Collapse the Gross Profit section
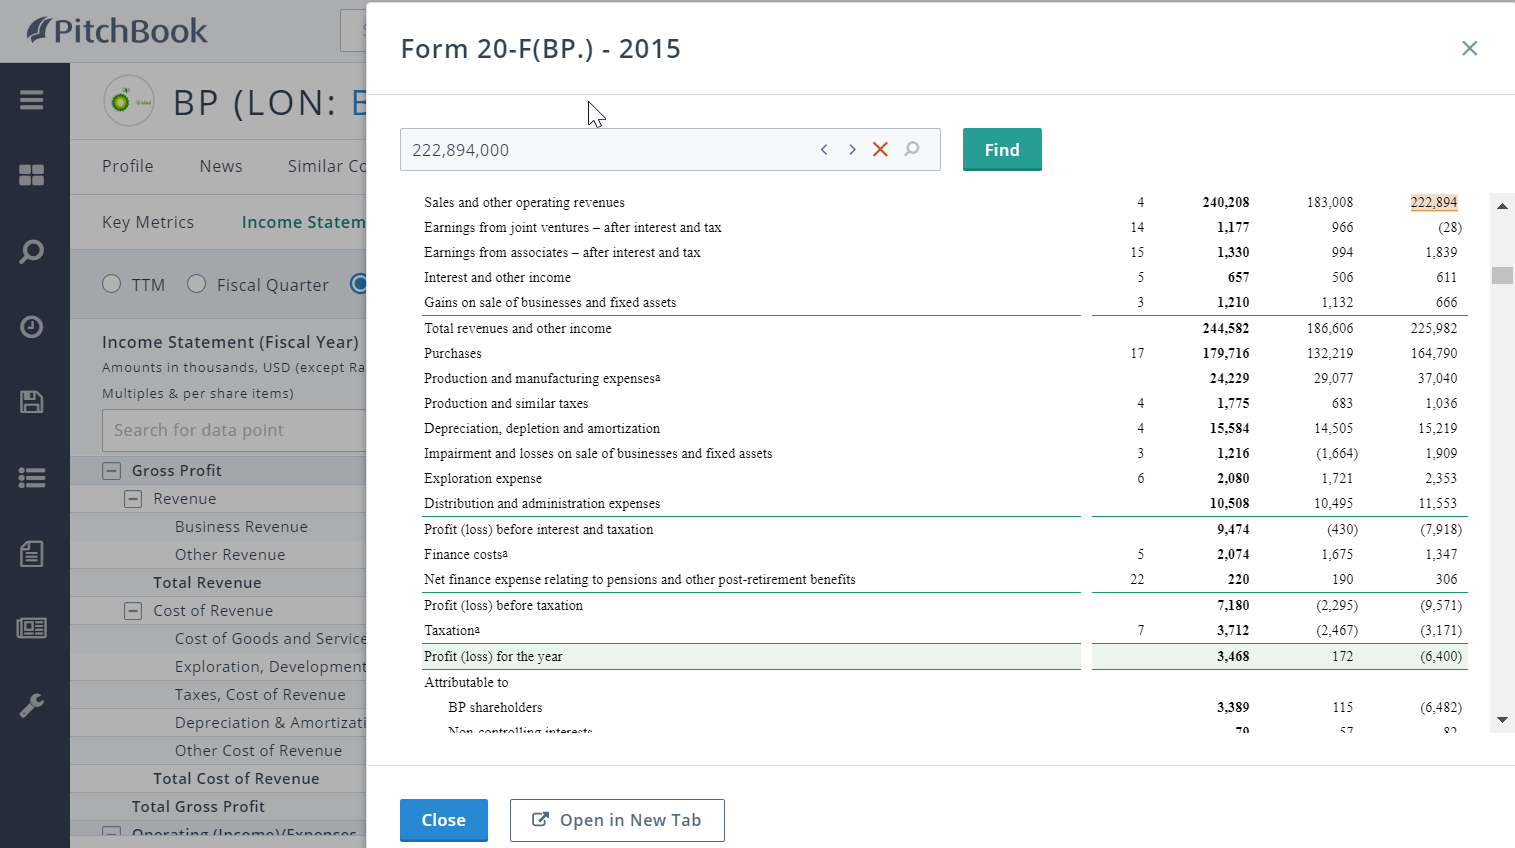The width and height of the screenshot is (1515, 848). tap(112, 470)
